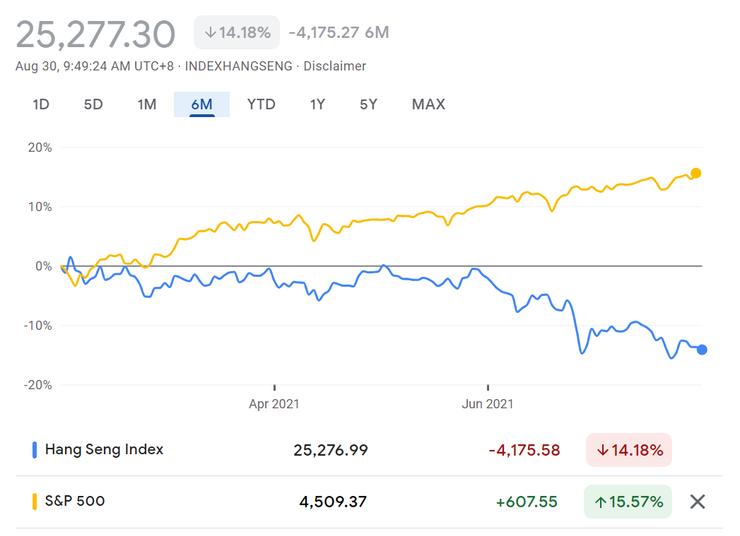Click the down arrow 14.18% badge at top
Screen dimensions: 740x536
click(x=237, y=32)
